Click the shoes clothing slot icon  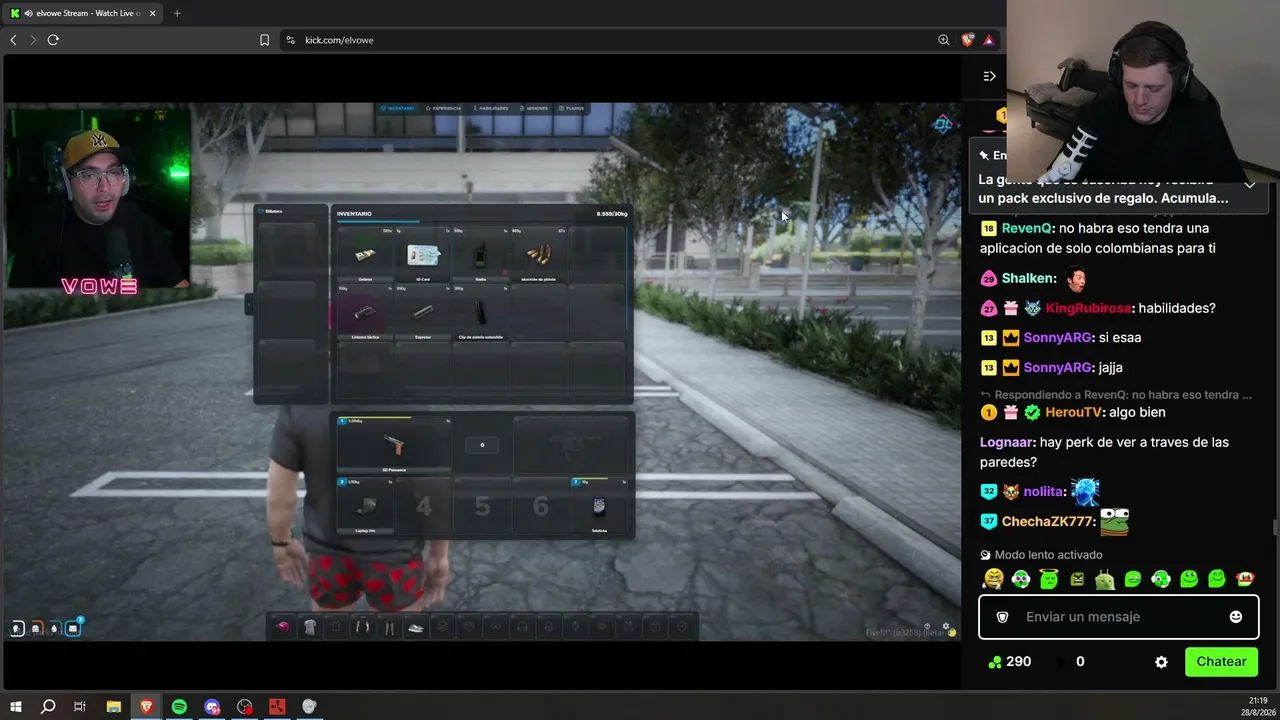pyautogui.click(x=416, y=627)
